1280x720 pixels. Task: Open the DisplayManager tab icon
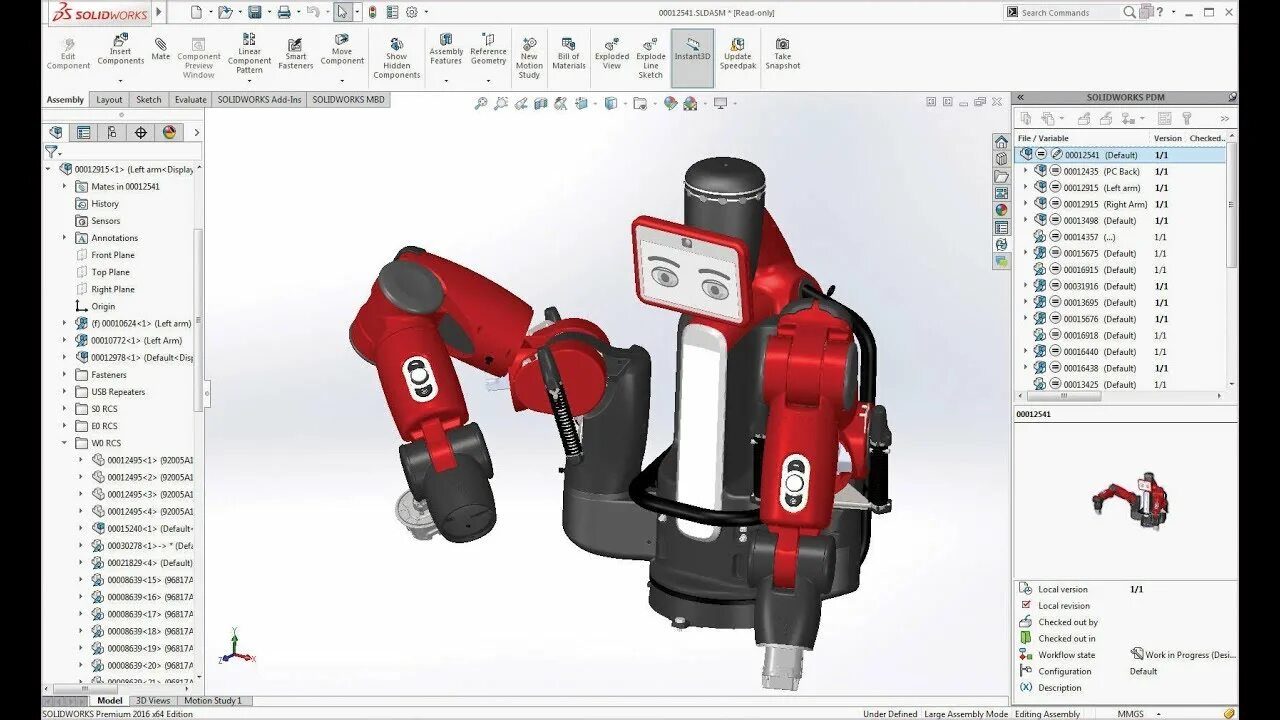169,132
